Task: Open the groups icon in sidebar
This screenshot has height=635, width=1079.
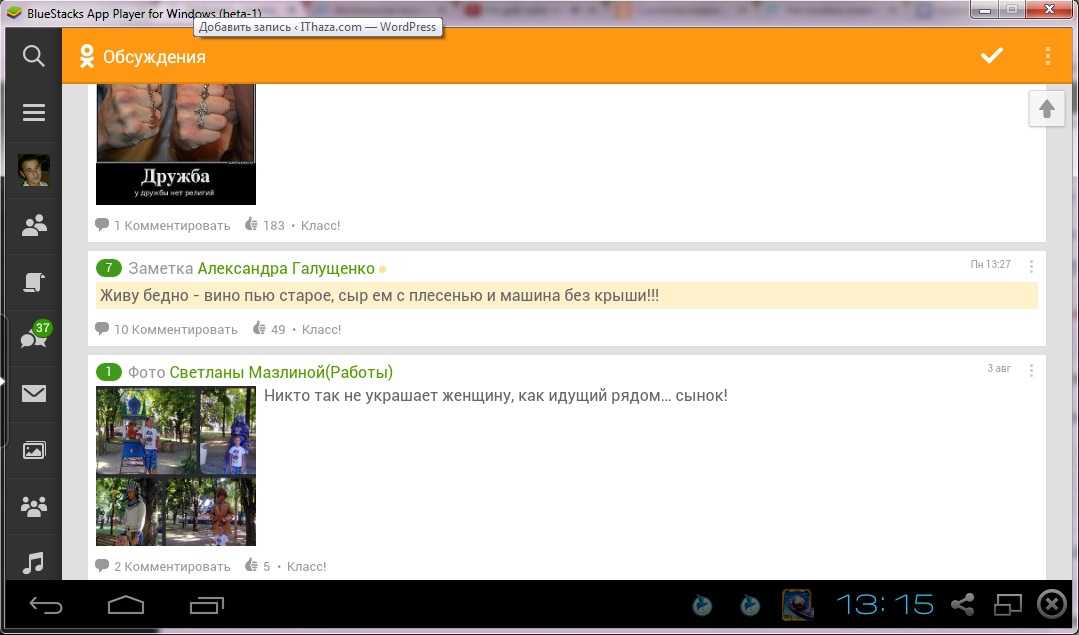Action: (34, 507)
